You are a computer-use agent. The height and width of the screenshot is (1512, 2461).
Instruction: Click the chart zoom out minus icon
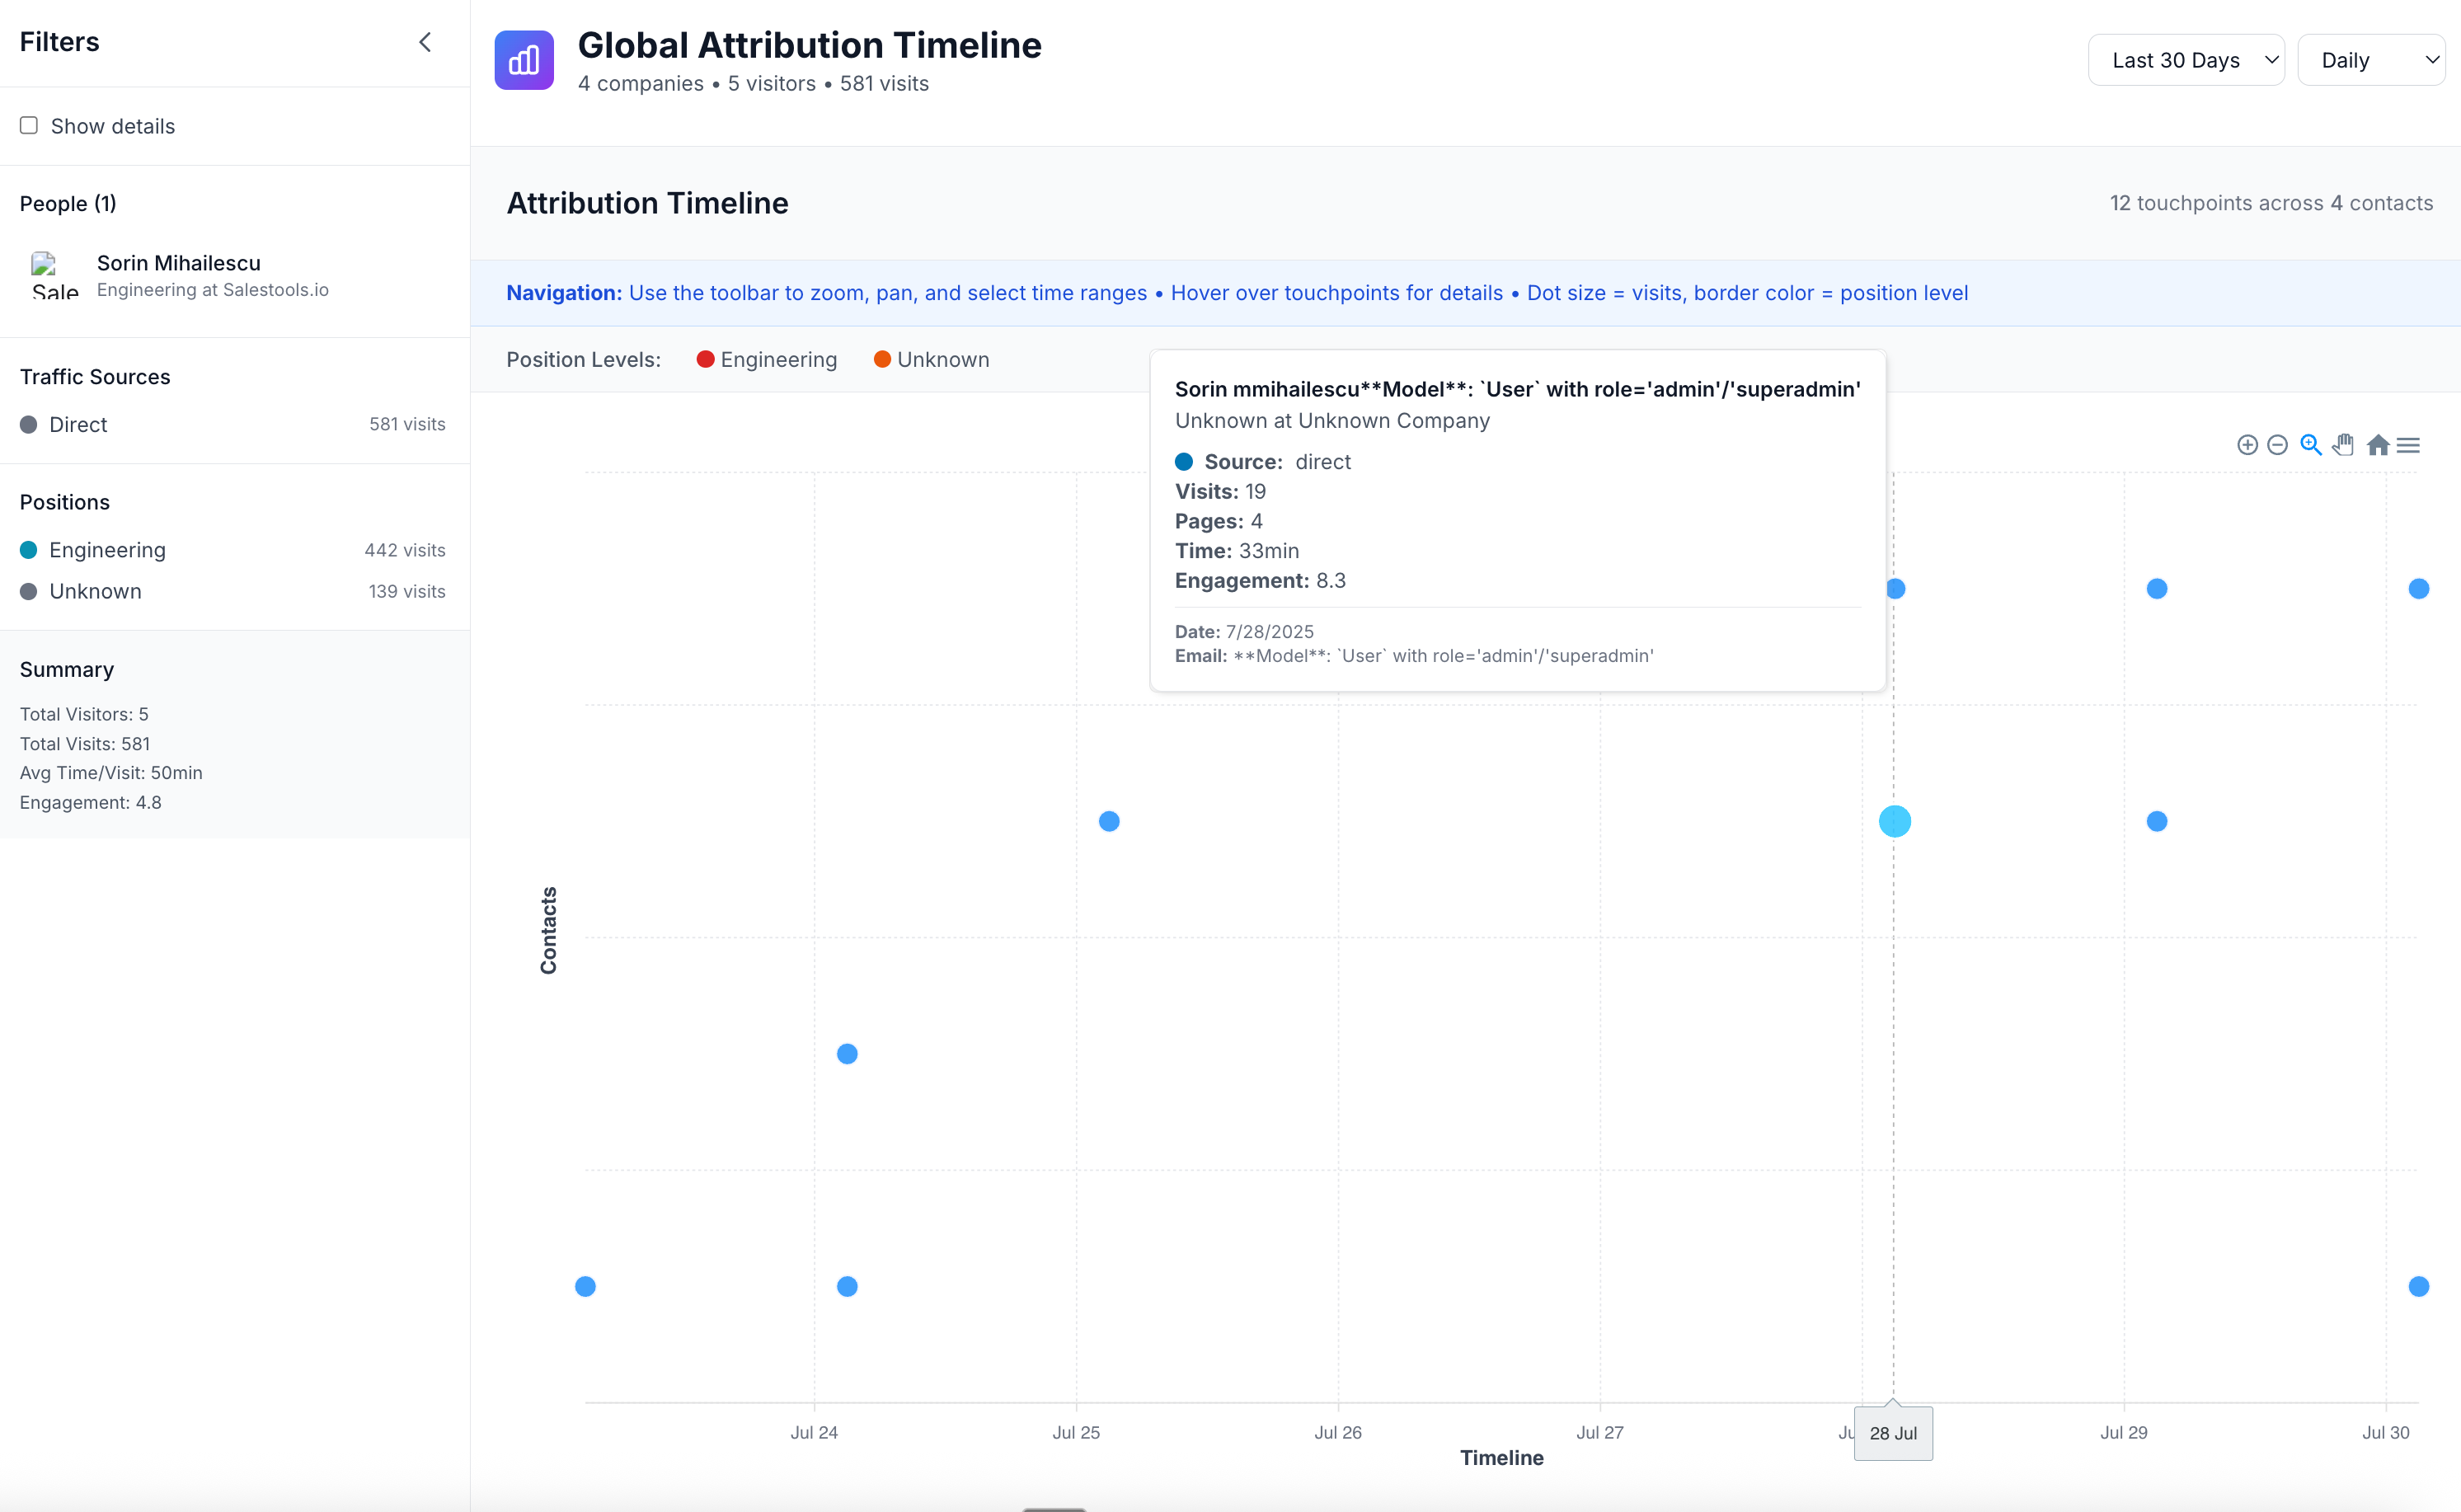2277,445
